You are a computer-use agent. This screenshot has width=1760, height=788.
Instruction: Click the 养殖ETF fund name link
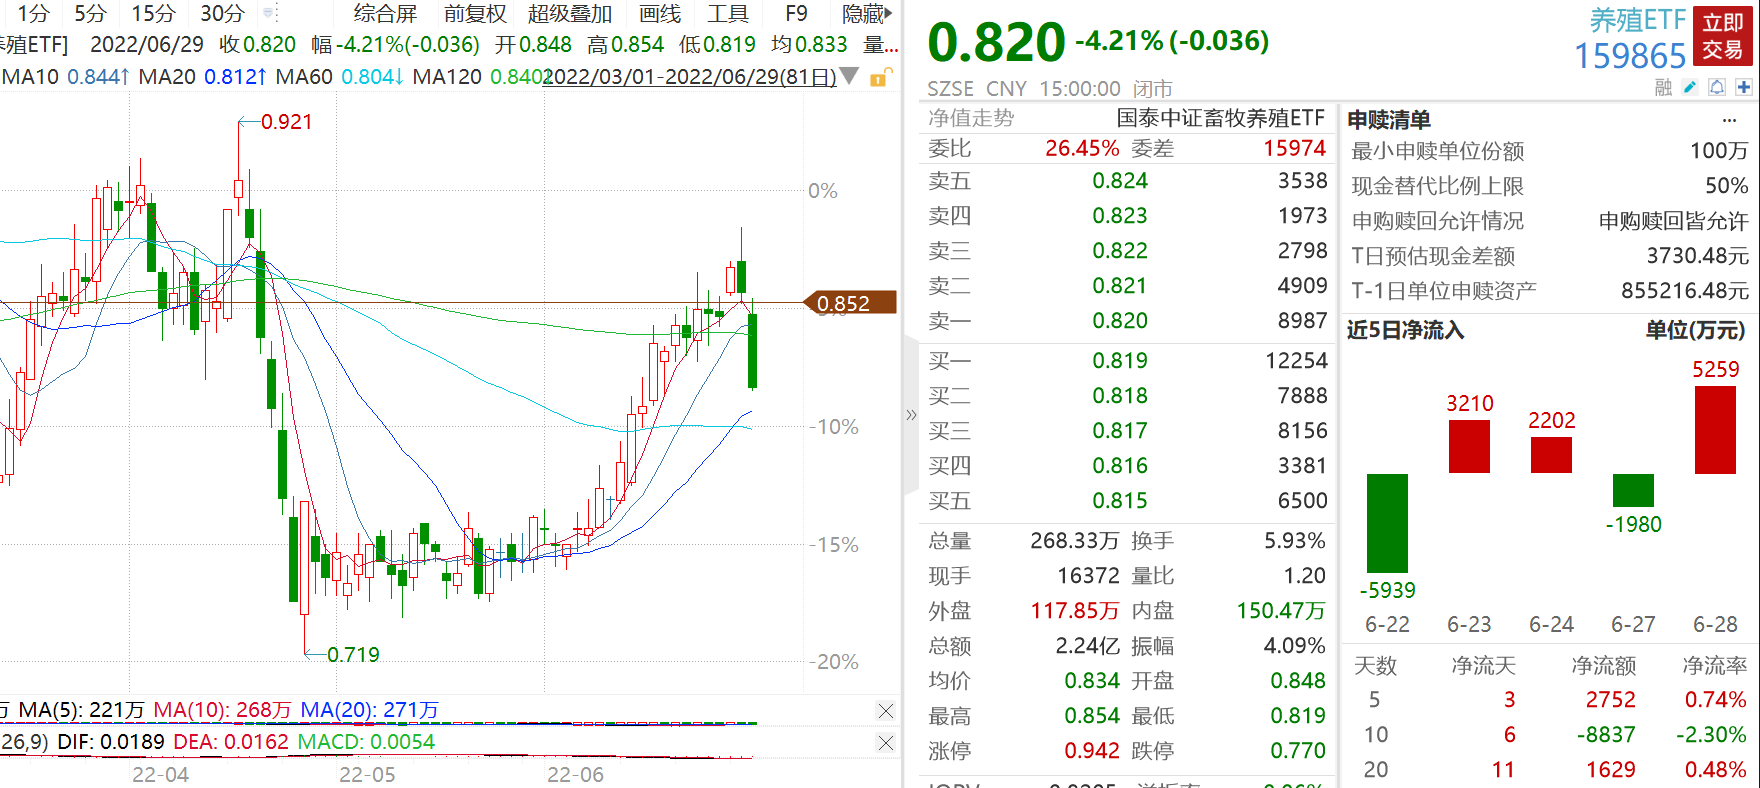click(1638, 20)
